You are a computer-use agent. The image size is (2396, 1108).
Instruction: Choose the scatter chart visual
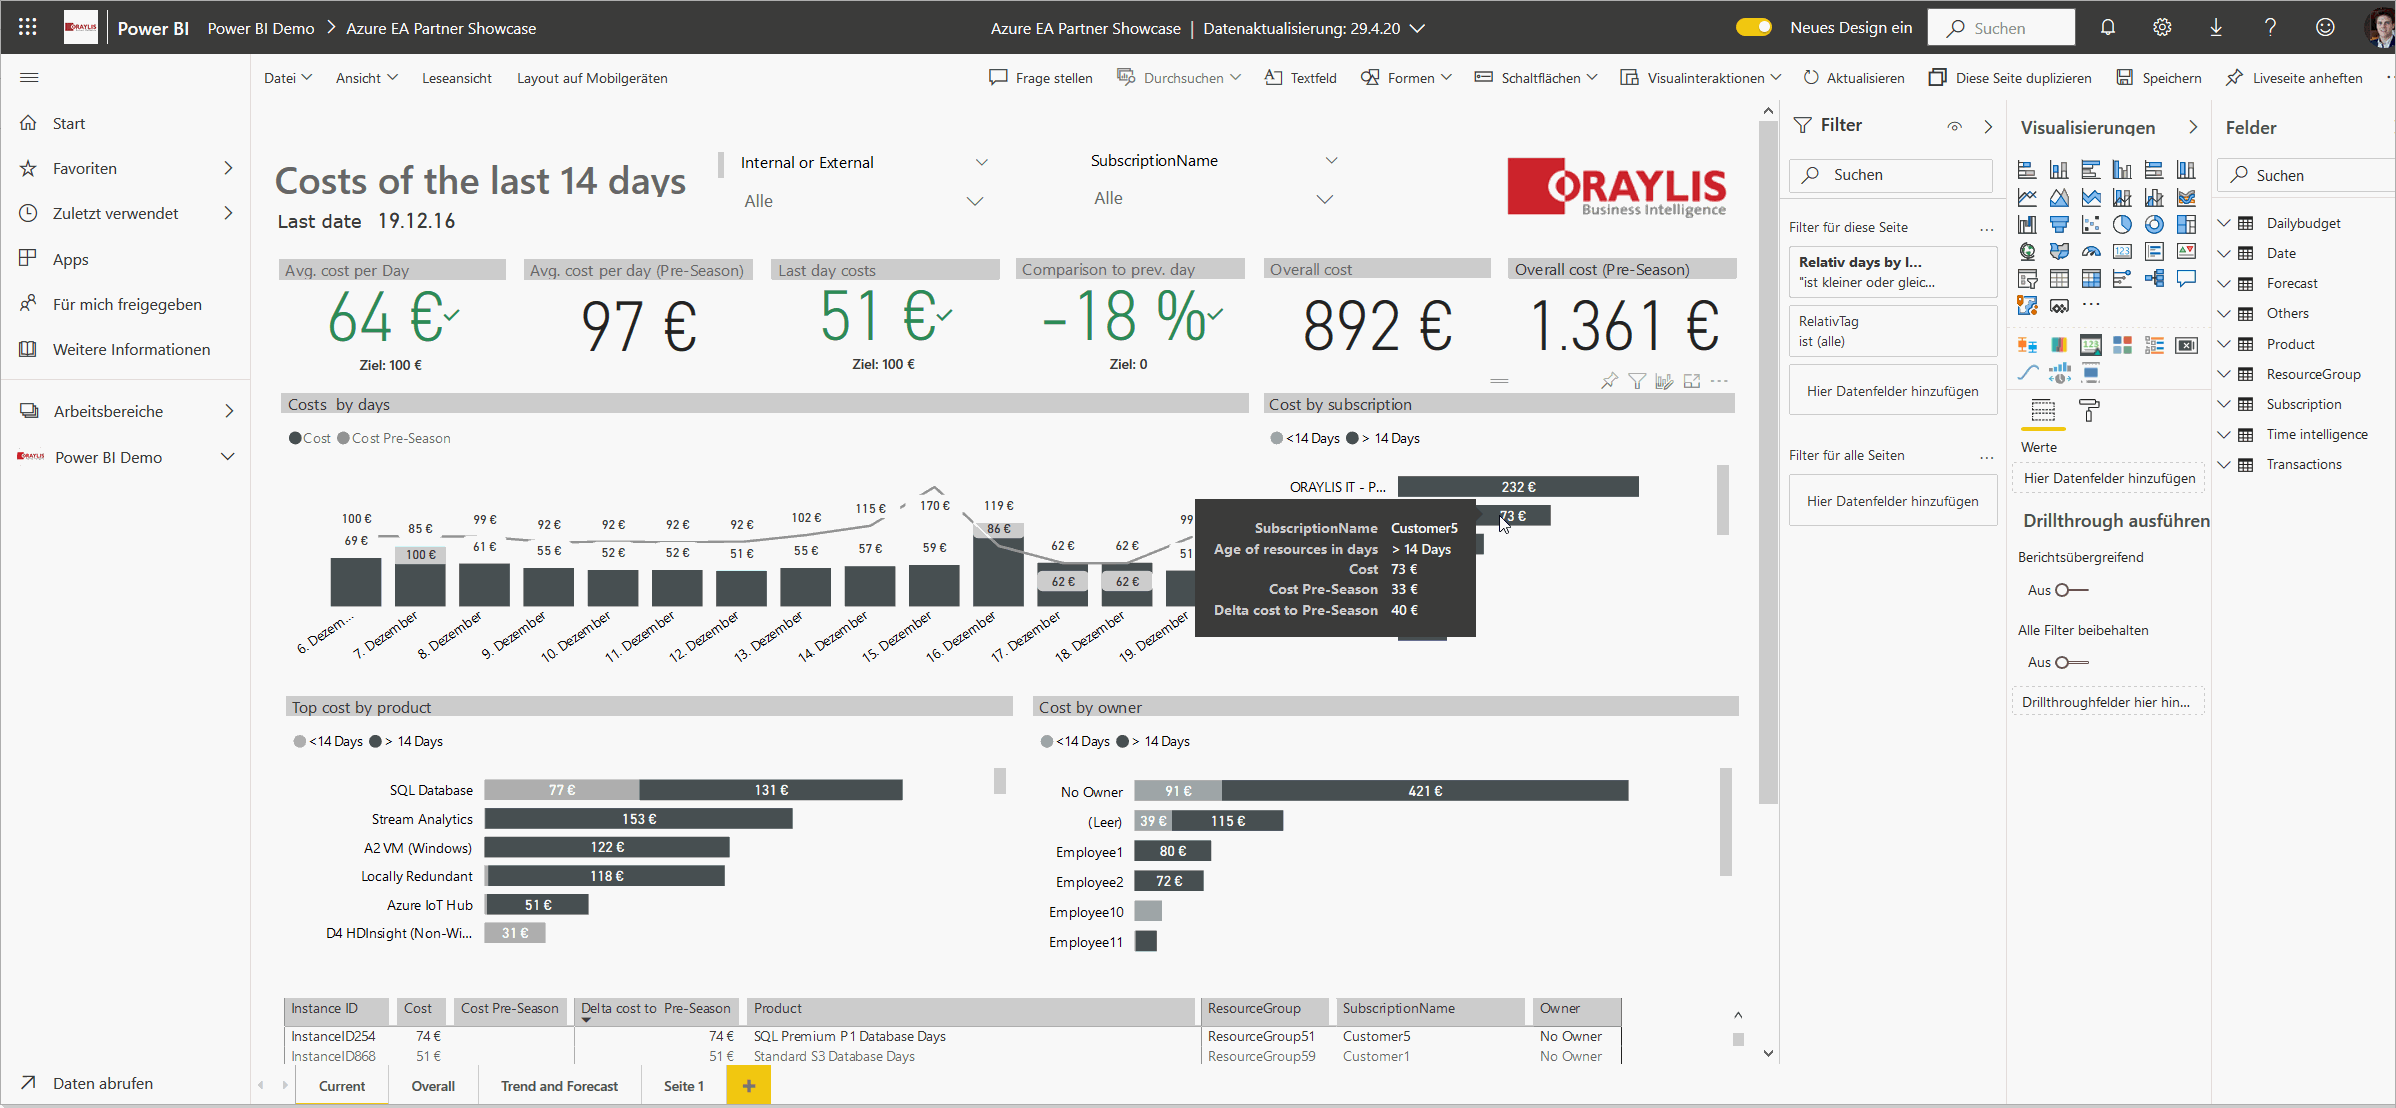[x=2091, y=224]
